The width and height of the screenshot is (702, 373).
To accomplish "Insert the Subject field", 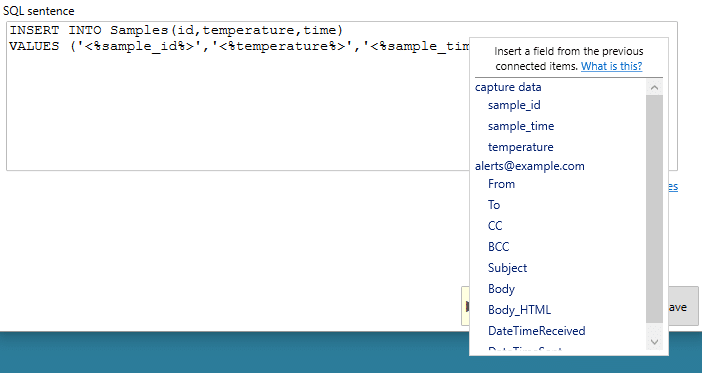I will [x=507, y=268].
